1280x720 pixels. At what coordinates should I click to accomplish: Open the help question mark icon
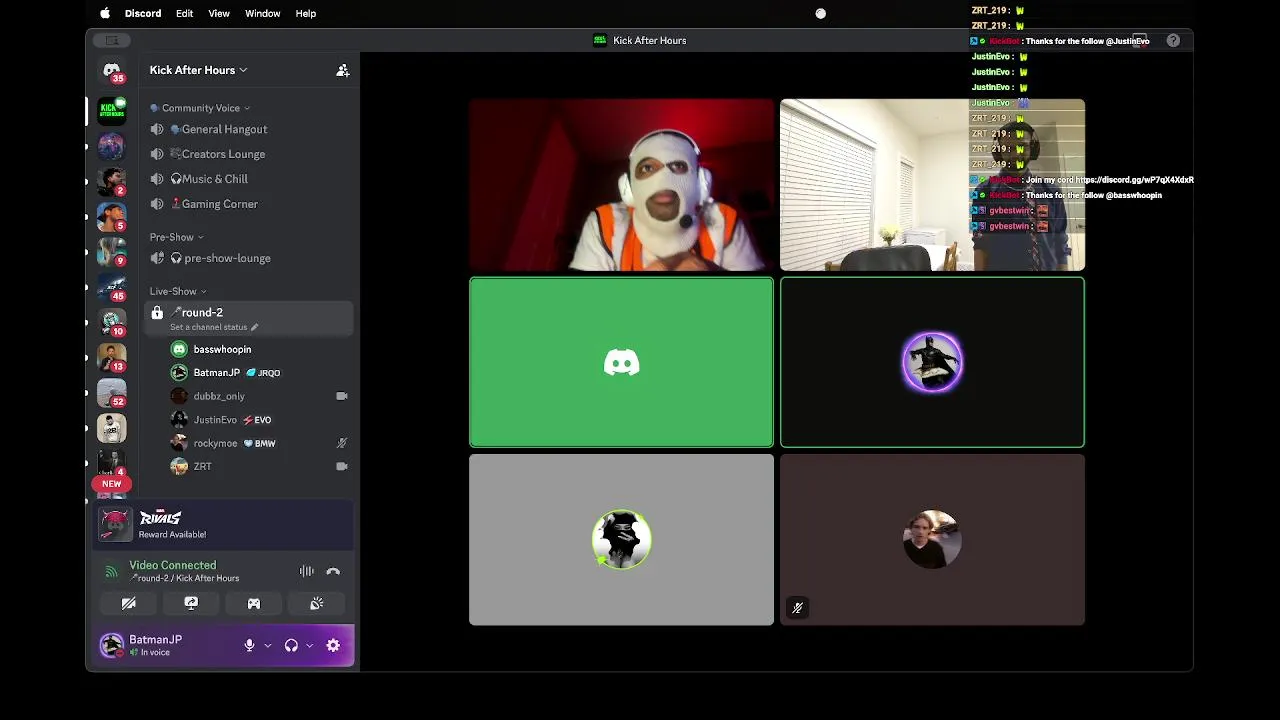point(1173,41)
